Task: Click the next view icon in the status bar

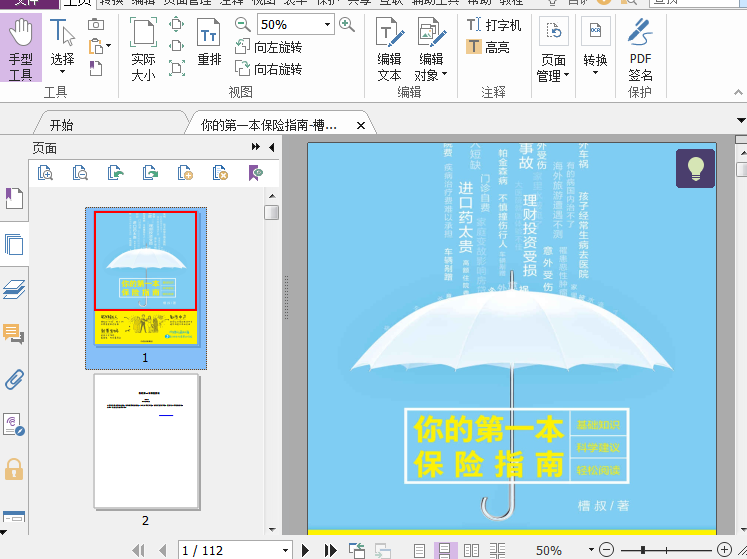Action: [382, 550]
